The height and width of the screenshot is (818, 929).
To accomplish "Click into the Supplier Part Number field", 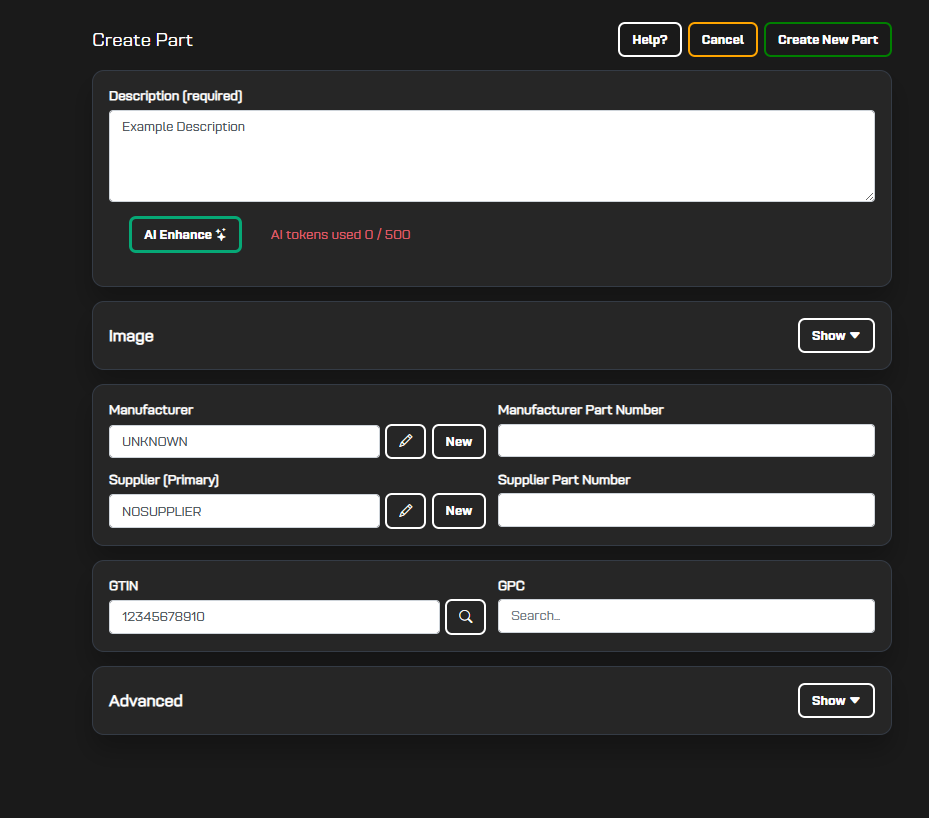I will [686, 510].
